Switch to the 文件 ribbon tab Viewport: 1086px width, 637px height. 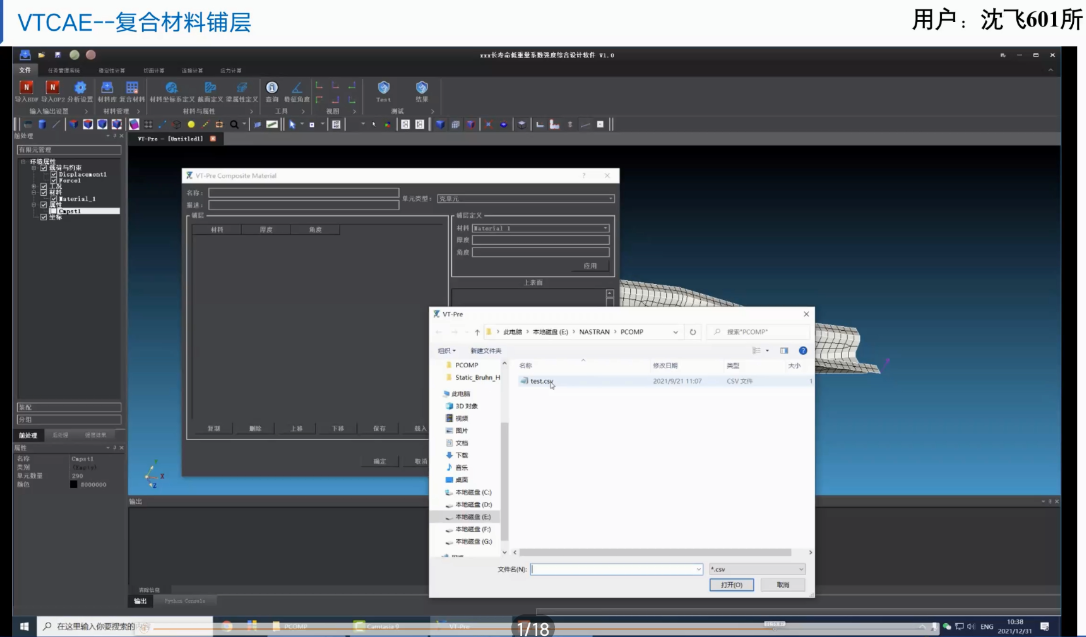(x=25, y=70)
